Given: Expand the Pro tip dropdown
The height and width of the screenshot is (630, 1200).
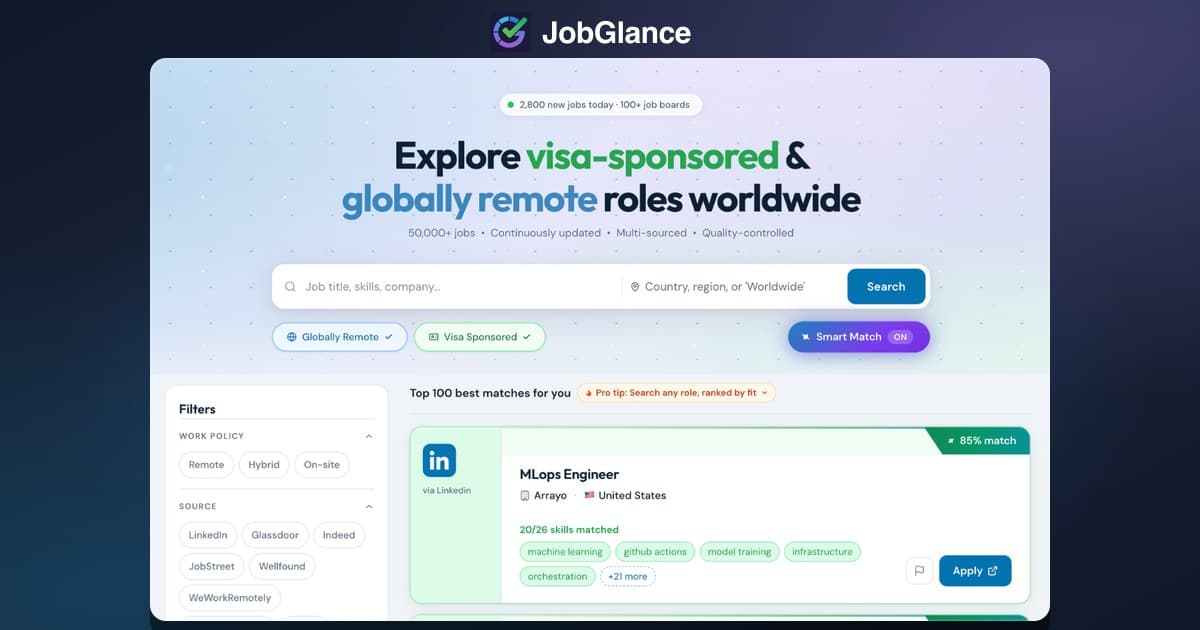Looking at the screenshot, I should point(676,393).
